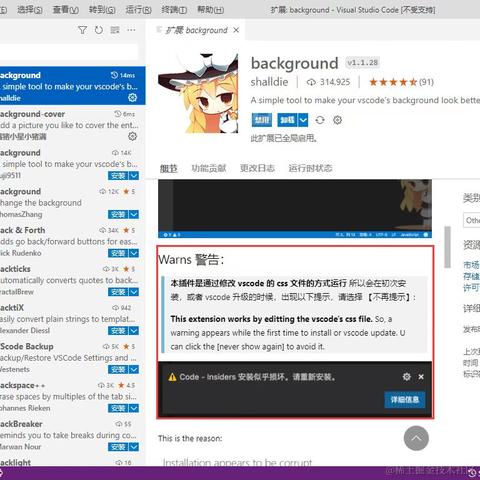Dismiss the Code Insiders corrupt warning notification

click(x=421, y=377)
